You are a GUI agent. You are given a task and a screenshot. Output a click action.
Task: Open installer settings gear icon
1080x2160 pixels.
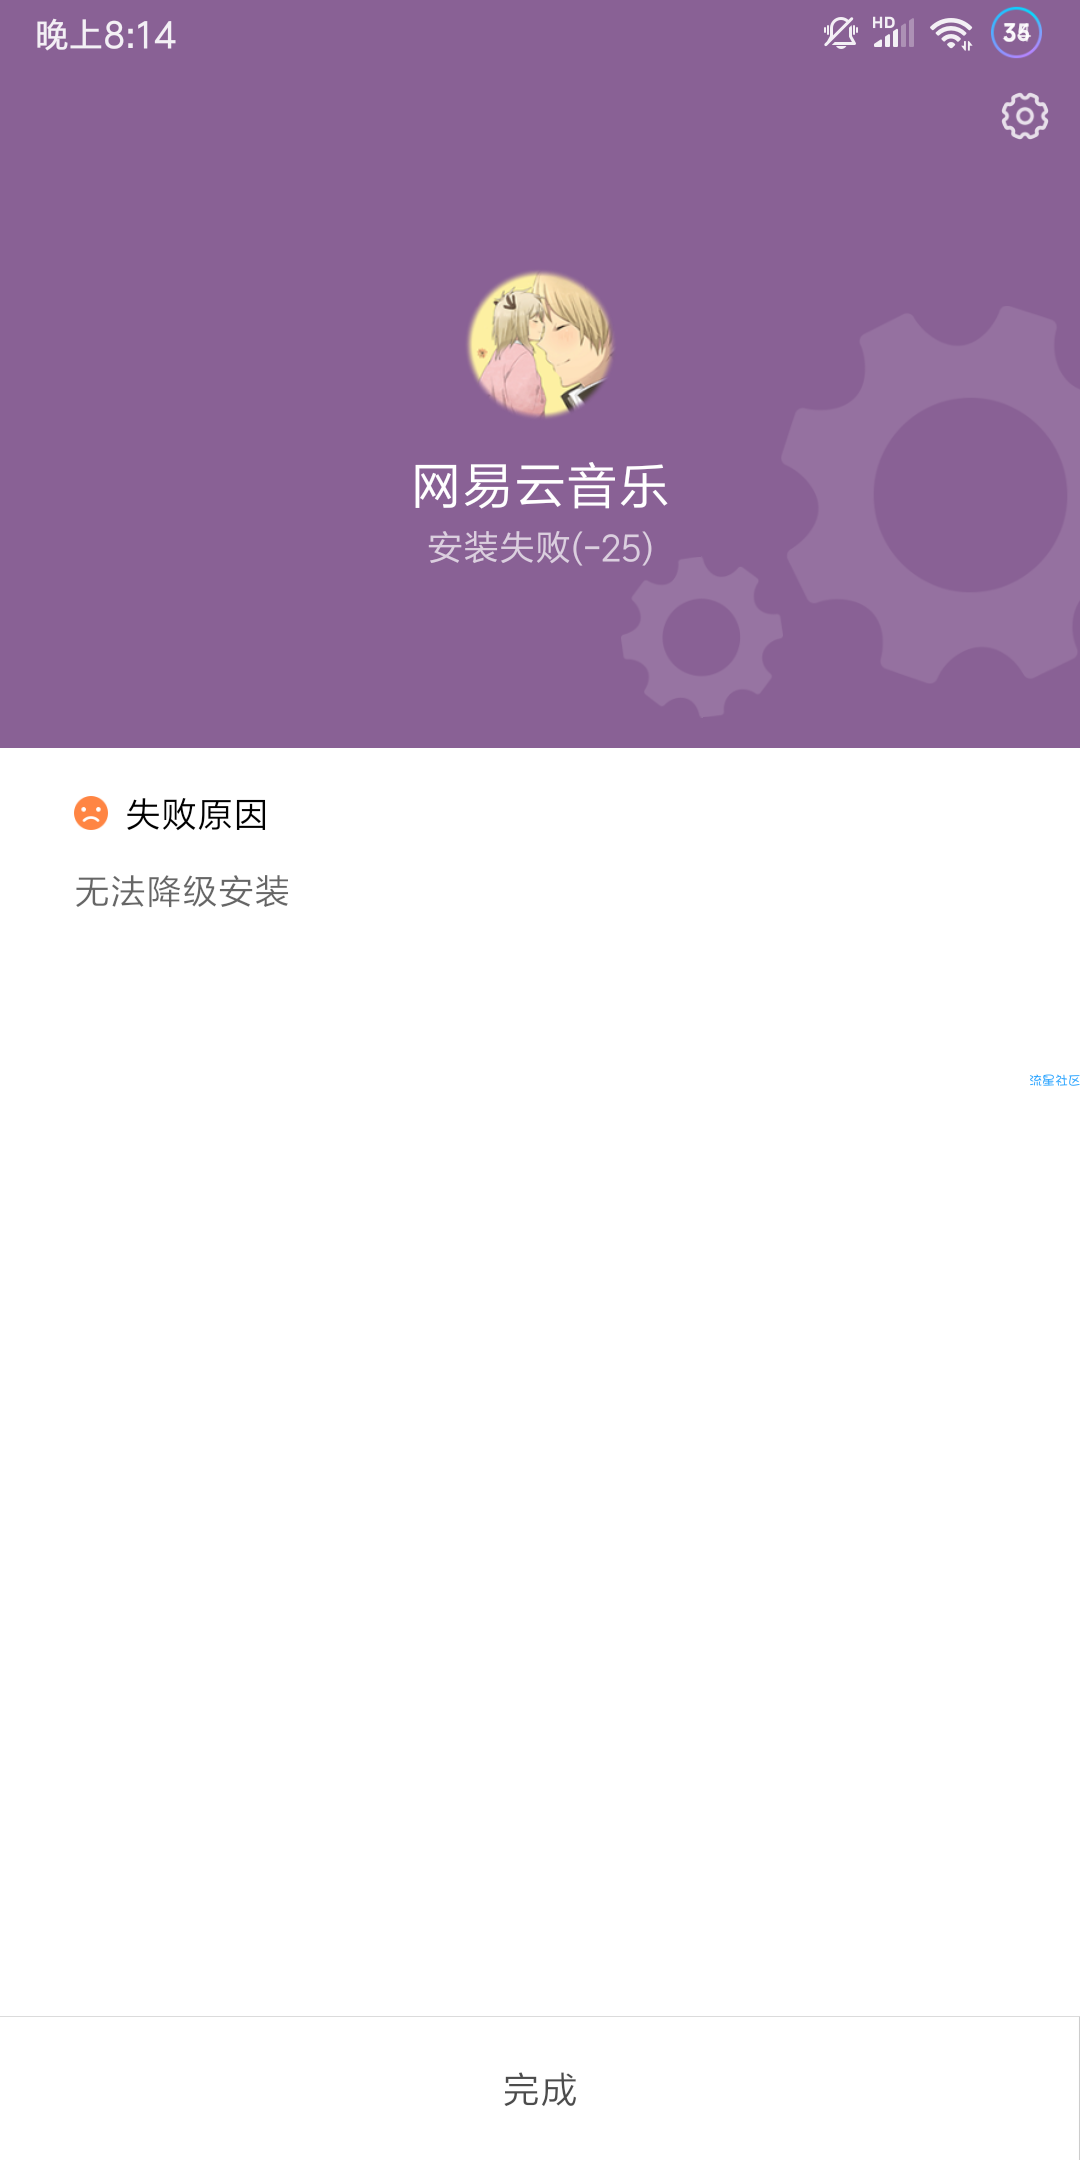pyautogui.click(x=1024, y=116)
